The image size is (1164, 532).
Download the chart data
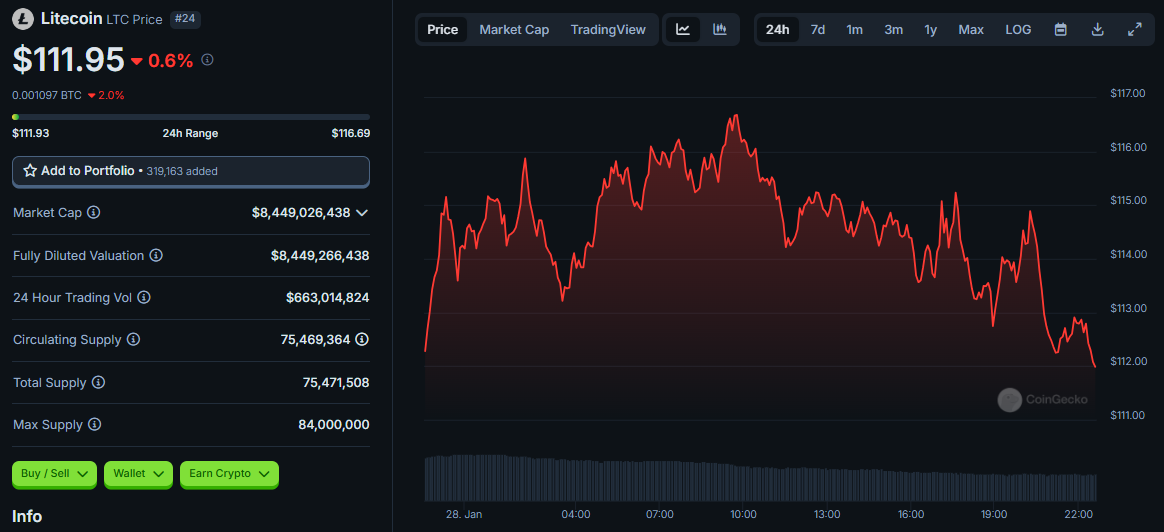(1098, 30)
